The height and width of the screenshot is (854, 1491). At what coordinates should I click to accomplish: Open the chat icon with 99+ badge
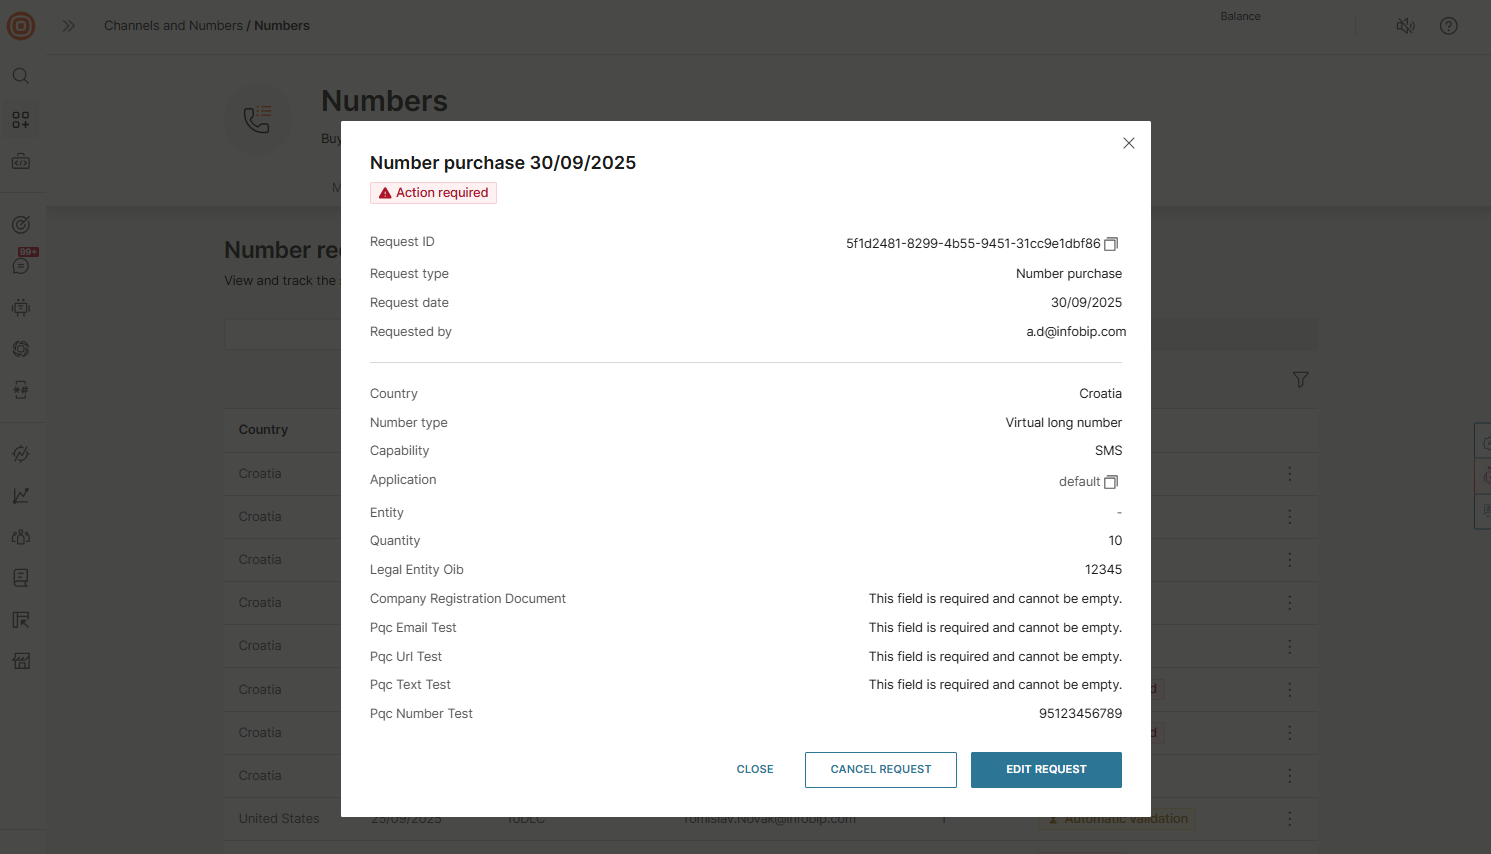click(x=21, y=265)
